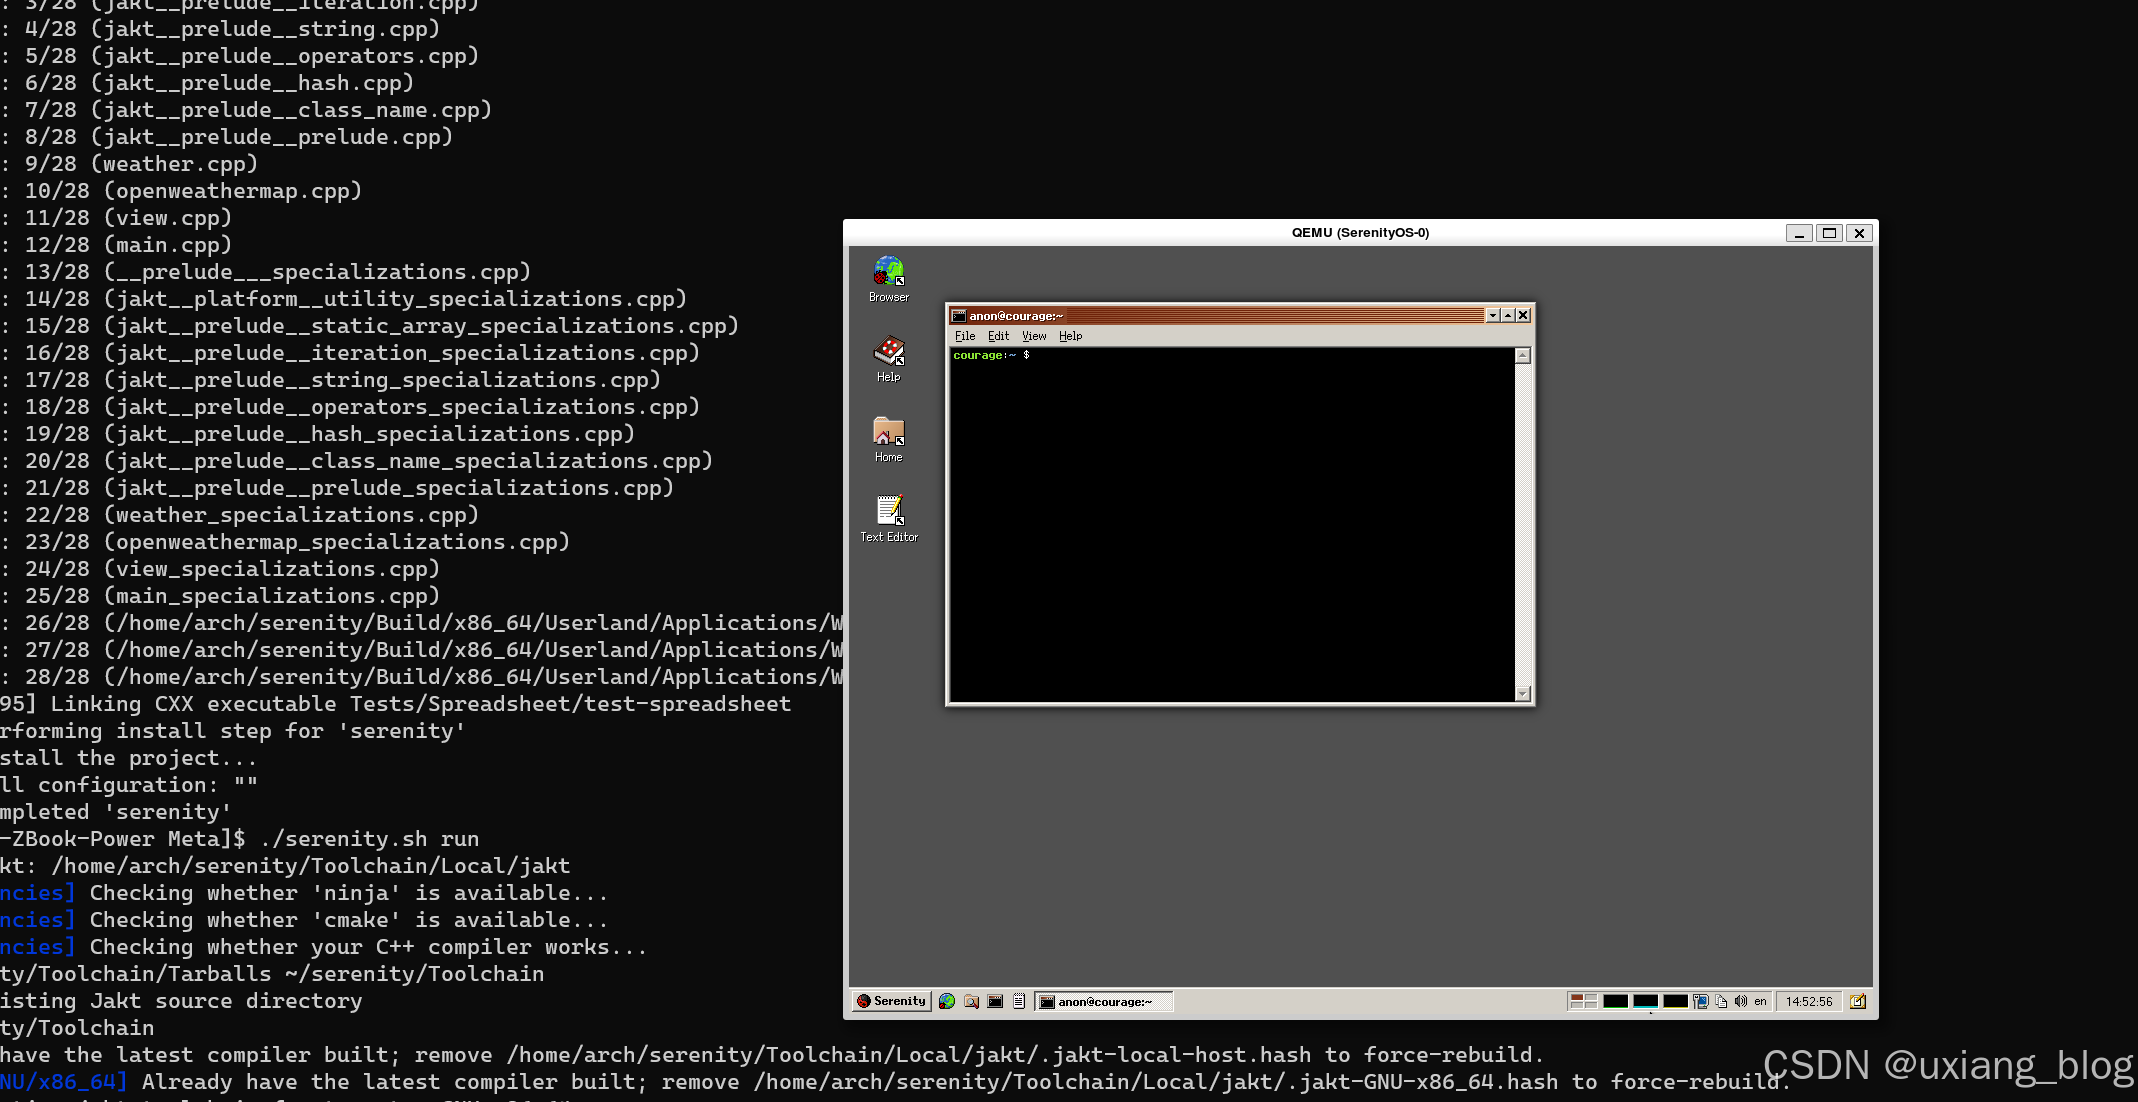Open the taskbar clock showing 14:52:56
The height and width of the screenshot is (1102, 2138).
click(1808, 1001)
